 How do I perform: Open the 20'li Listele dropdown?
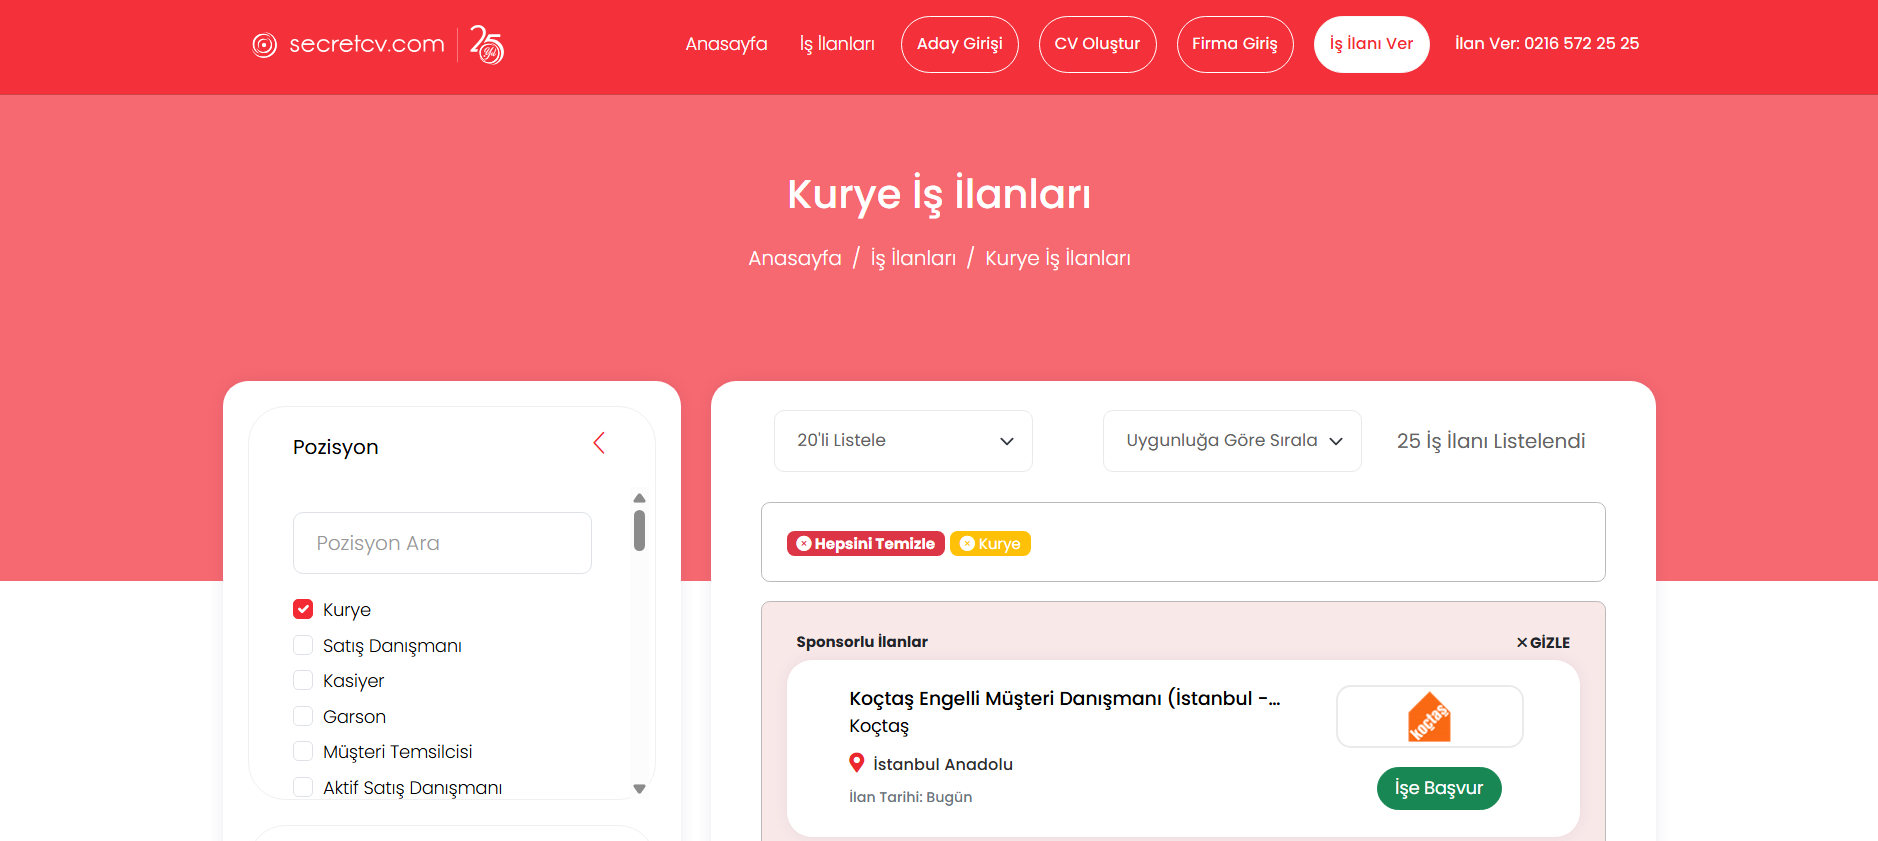pos(903,441)
